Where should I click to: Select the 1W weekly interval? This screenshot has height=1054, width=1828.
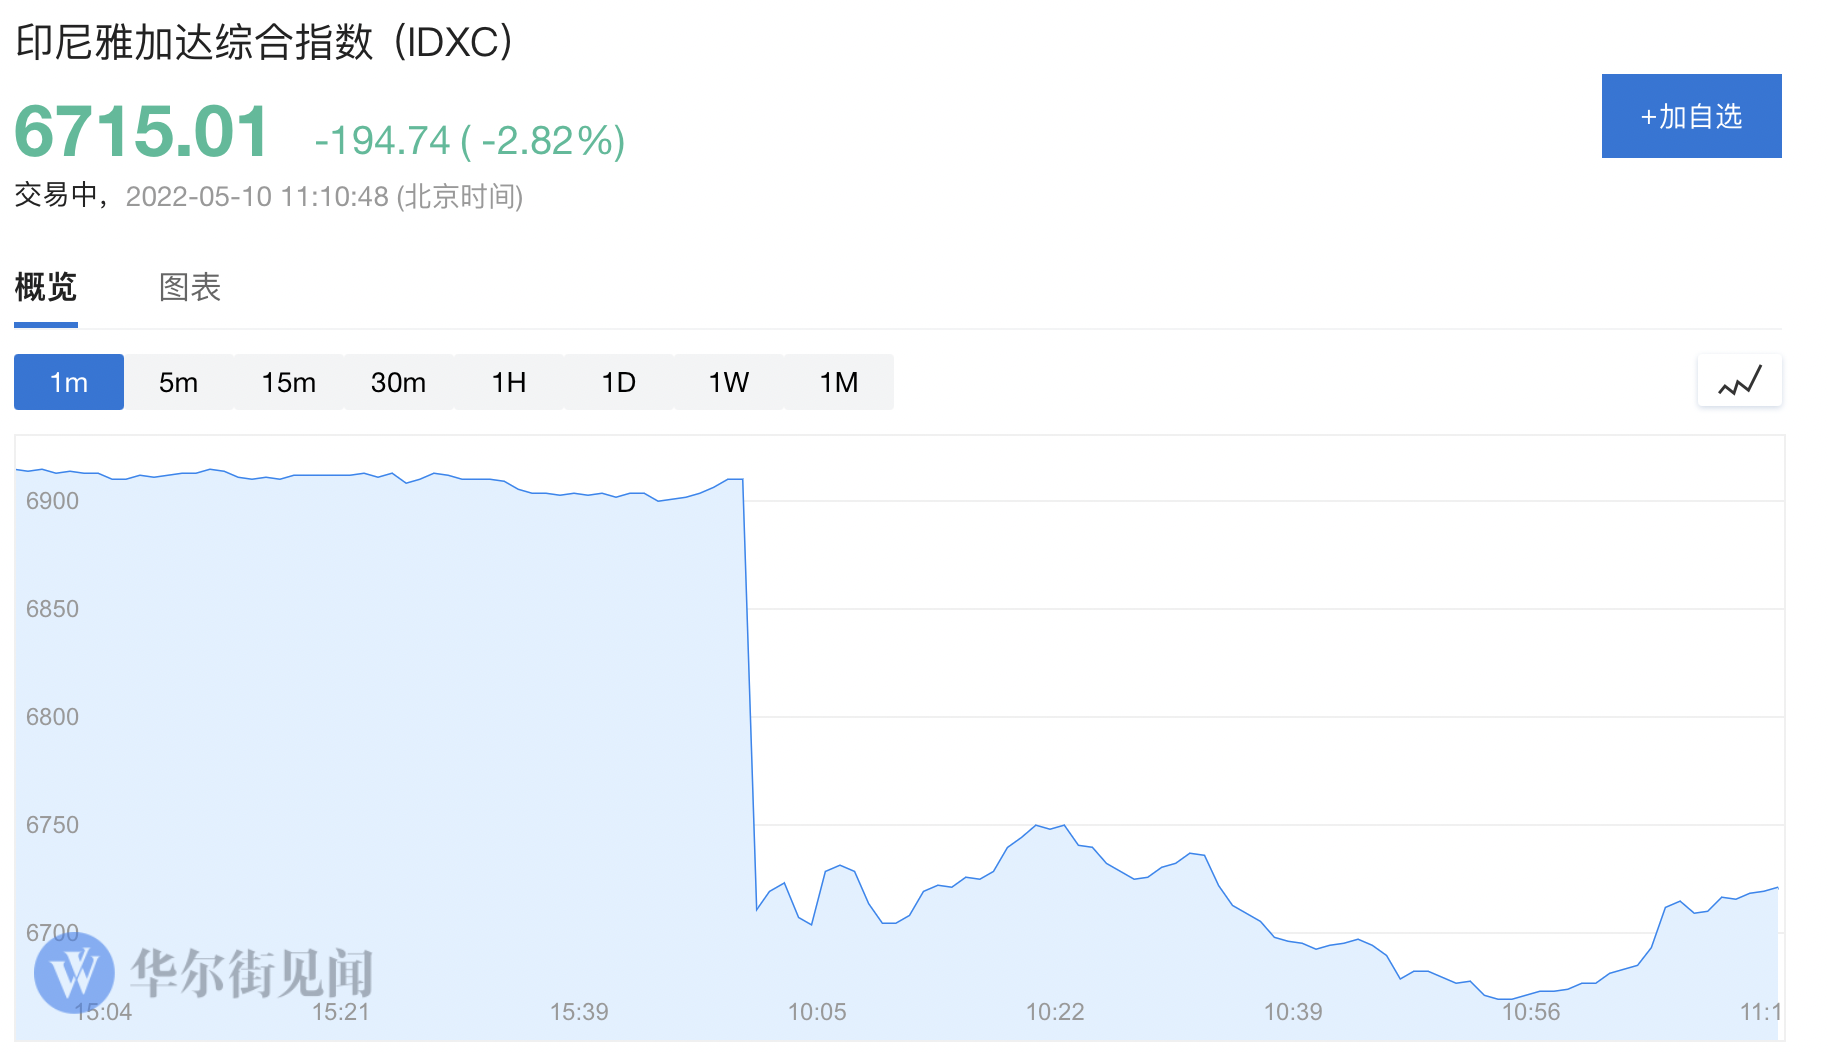(x=728, y=381)
